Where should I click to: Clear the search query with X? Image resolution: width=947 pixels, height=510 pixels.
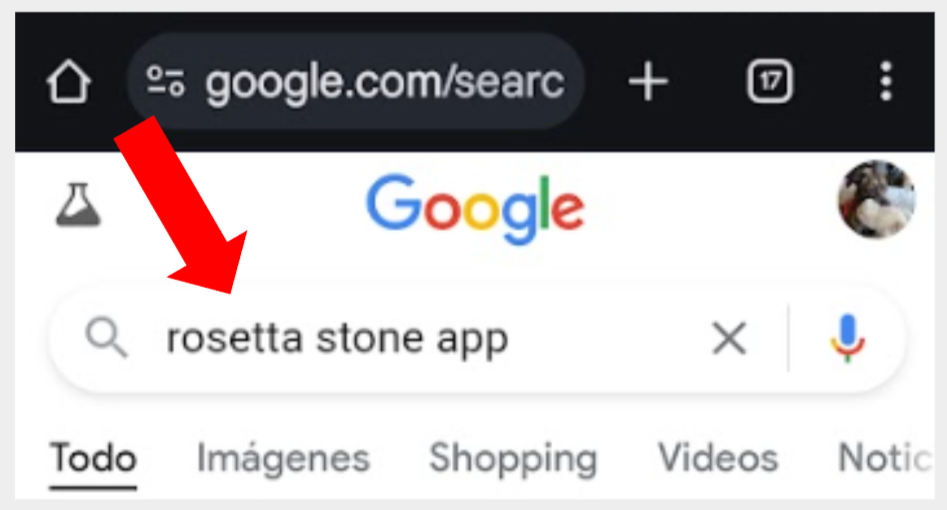pos(729,340)
